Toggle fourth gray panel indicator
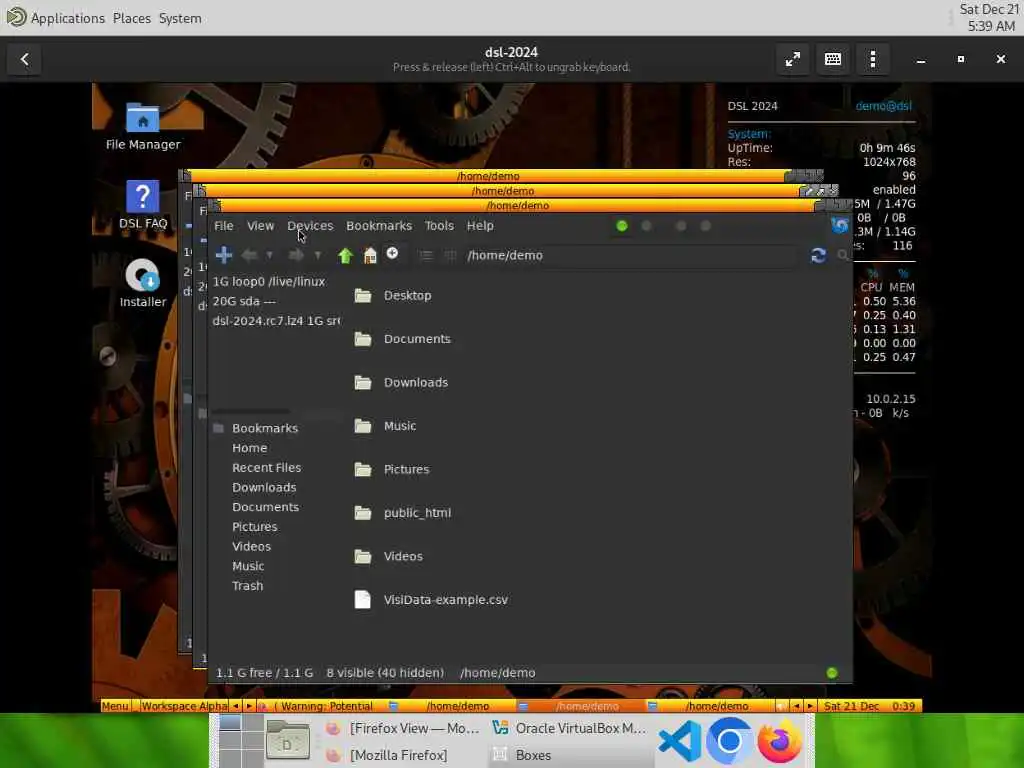 [705, 226]
